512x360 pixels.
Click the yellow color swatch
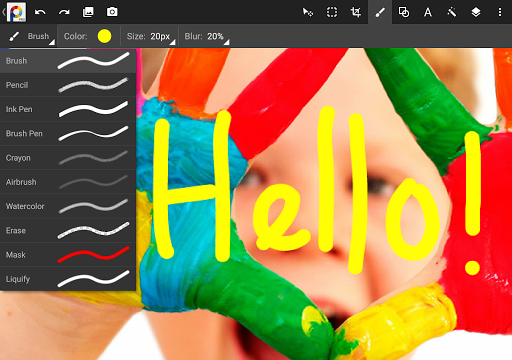104,36
